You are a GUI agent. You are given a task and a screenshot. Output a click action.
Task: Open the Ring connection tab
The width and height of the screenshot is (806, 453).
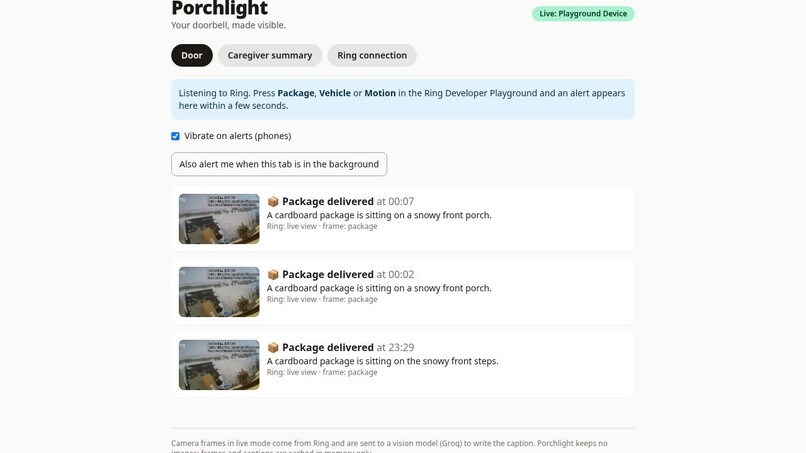[372, 55]
